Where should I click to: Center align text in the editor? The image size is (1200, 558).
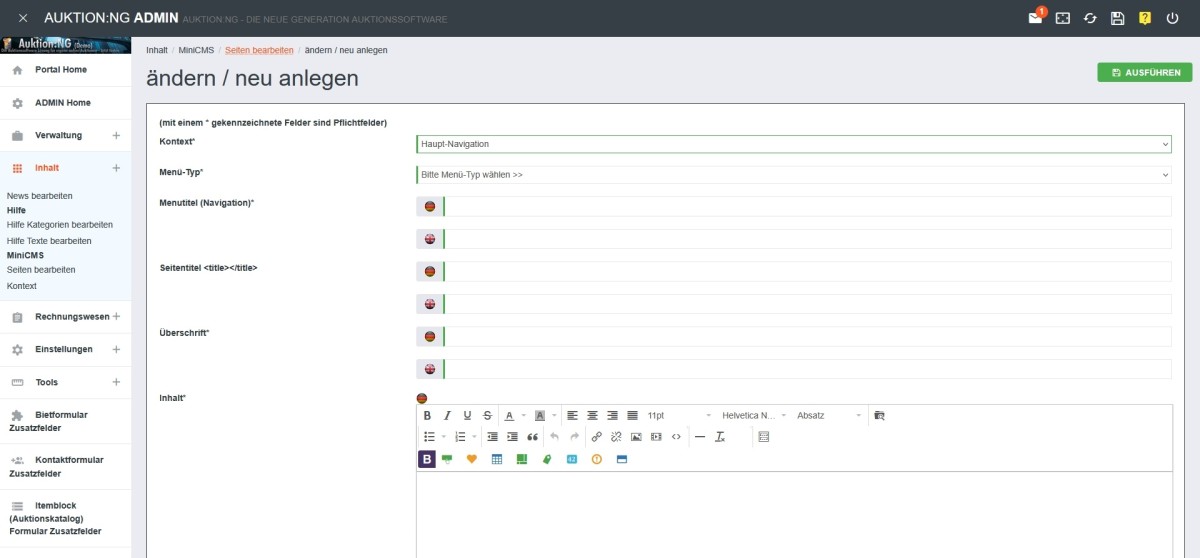(x=592, y=415)
